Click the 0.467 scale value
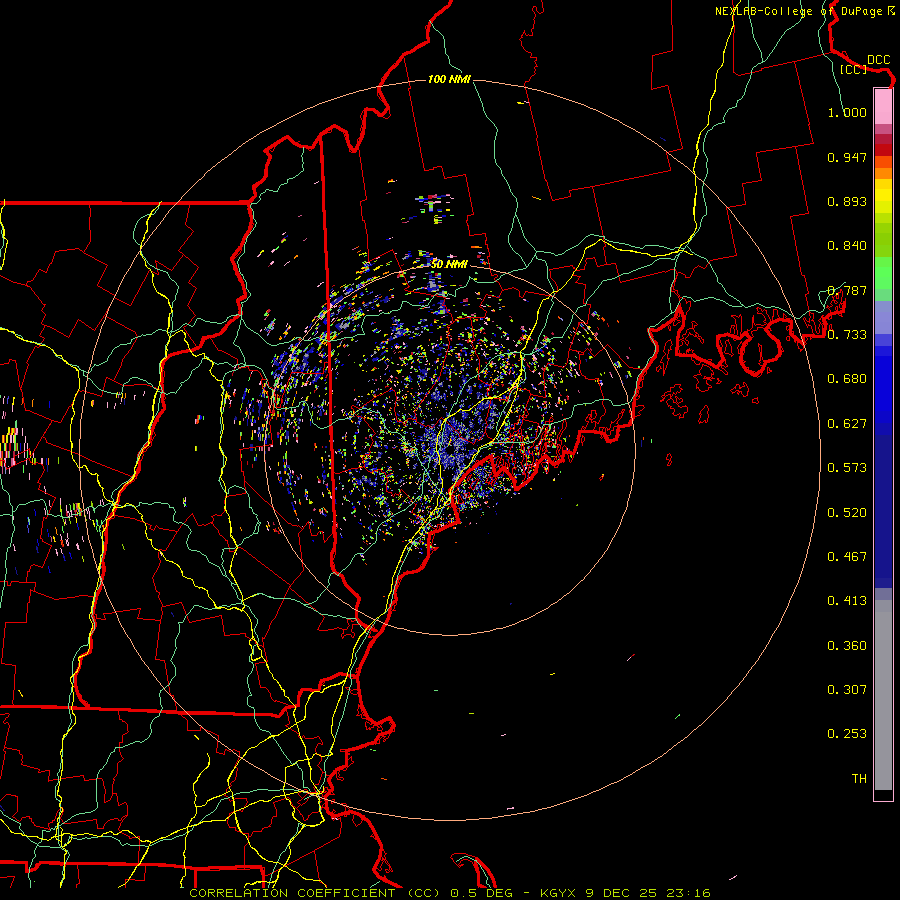900x900 pixels. [x=847, y=557]
